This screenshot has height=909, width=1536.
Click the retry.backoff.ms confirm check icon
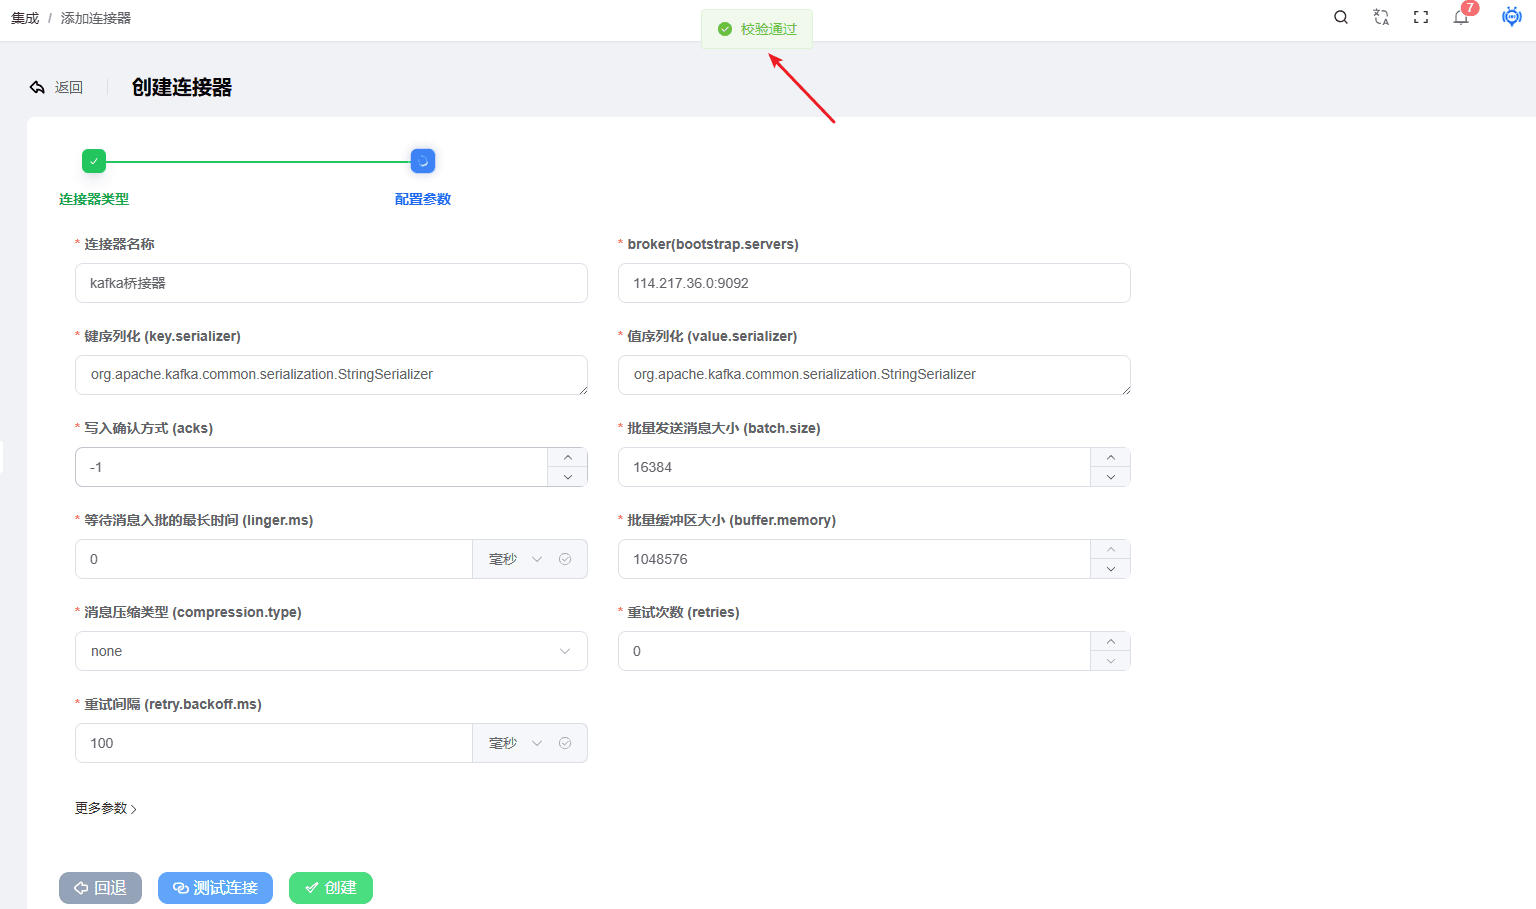(565, 743)
